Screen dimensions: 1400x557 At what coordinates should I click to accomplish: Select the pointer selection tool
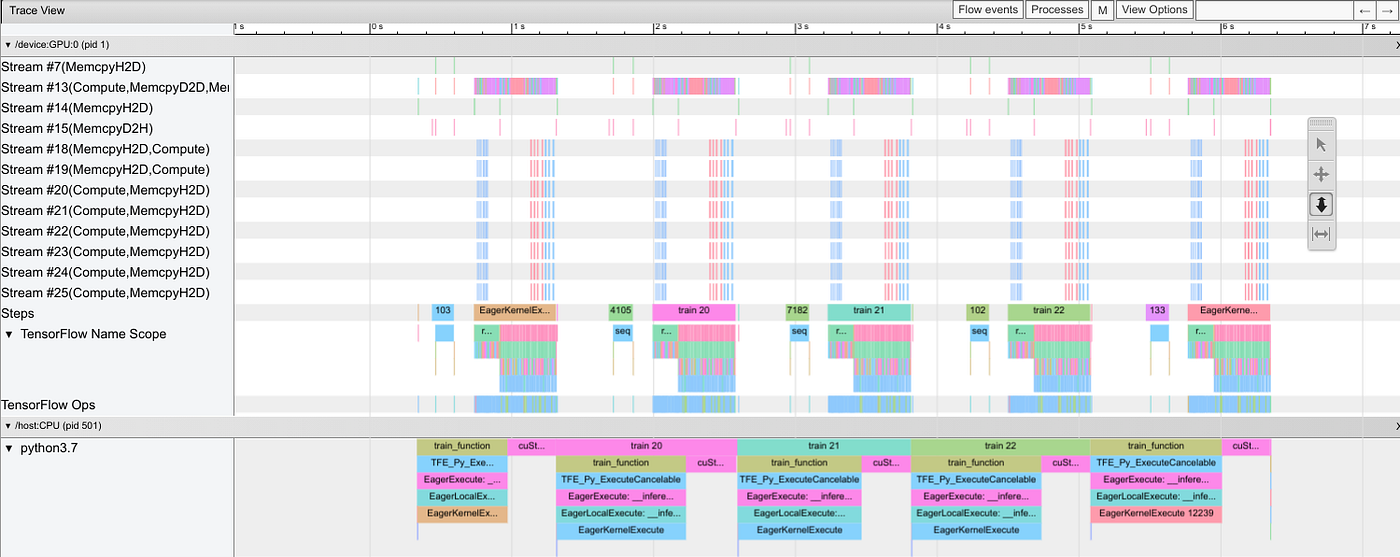pyautogui.click(x=1321, y=145)
